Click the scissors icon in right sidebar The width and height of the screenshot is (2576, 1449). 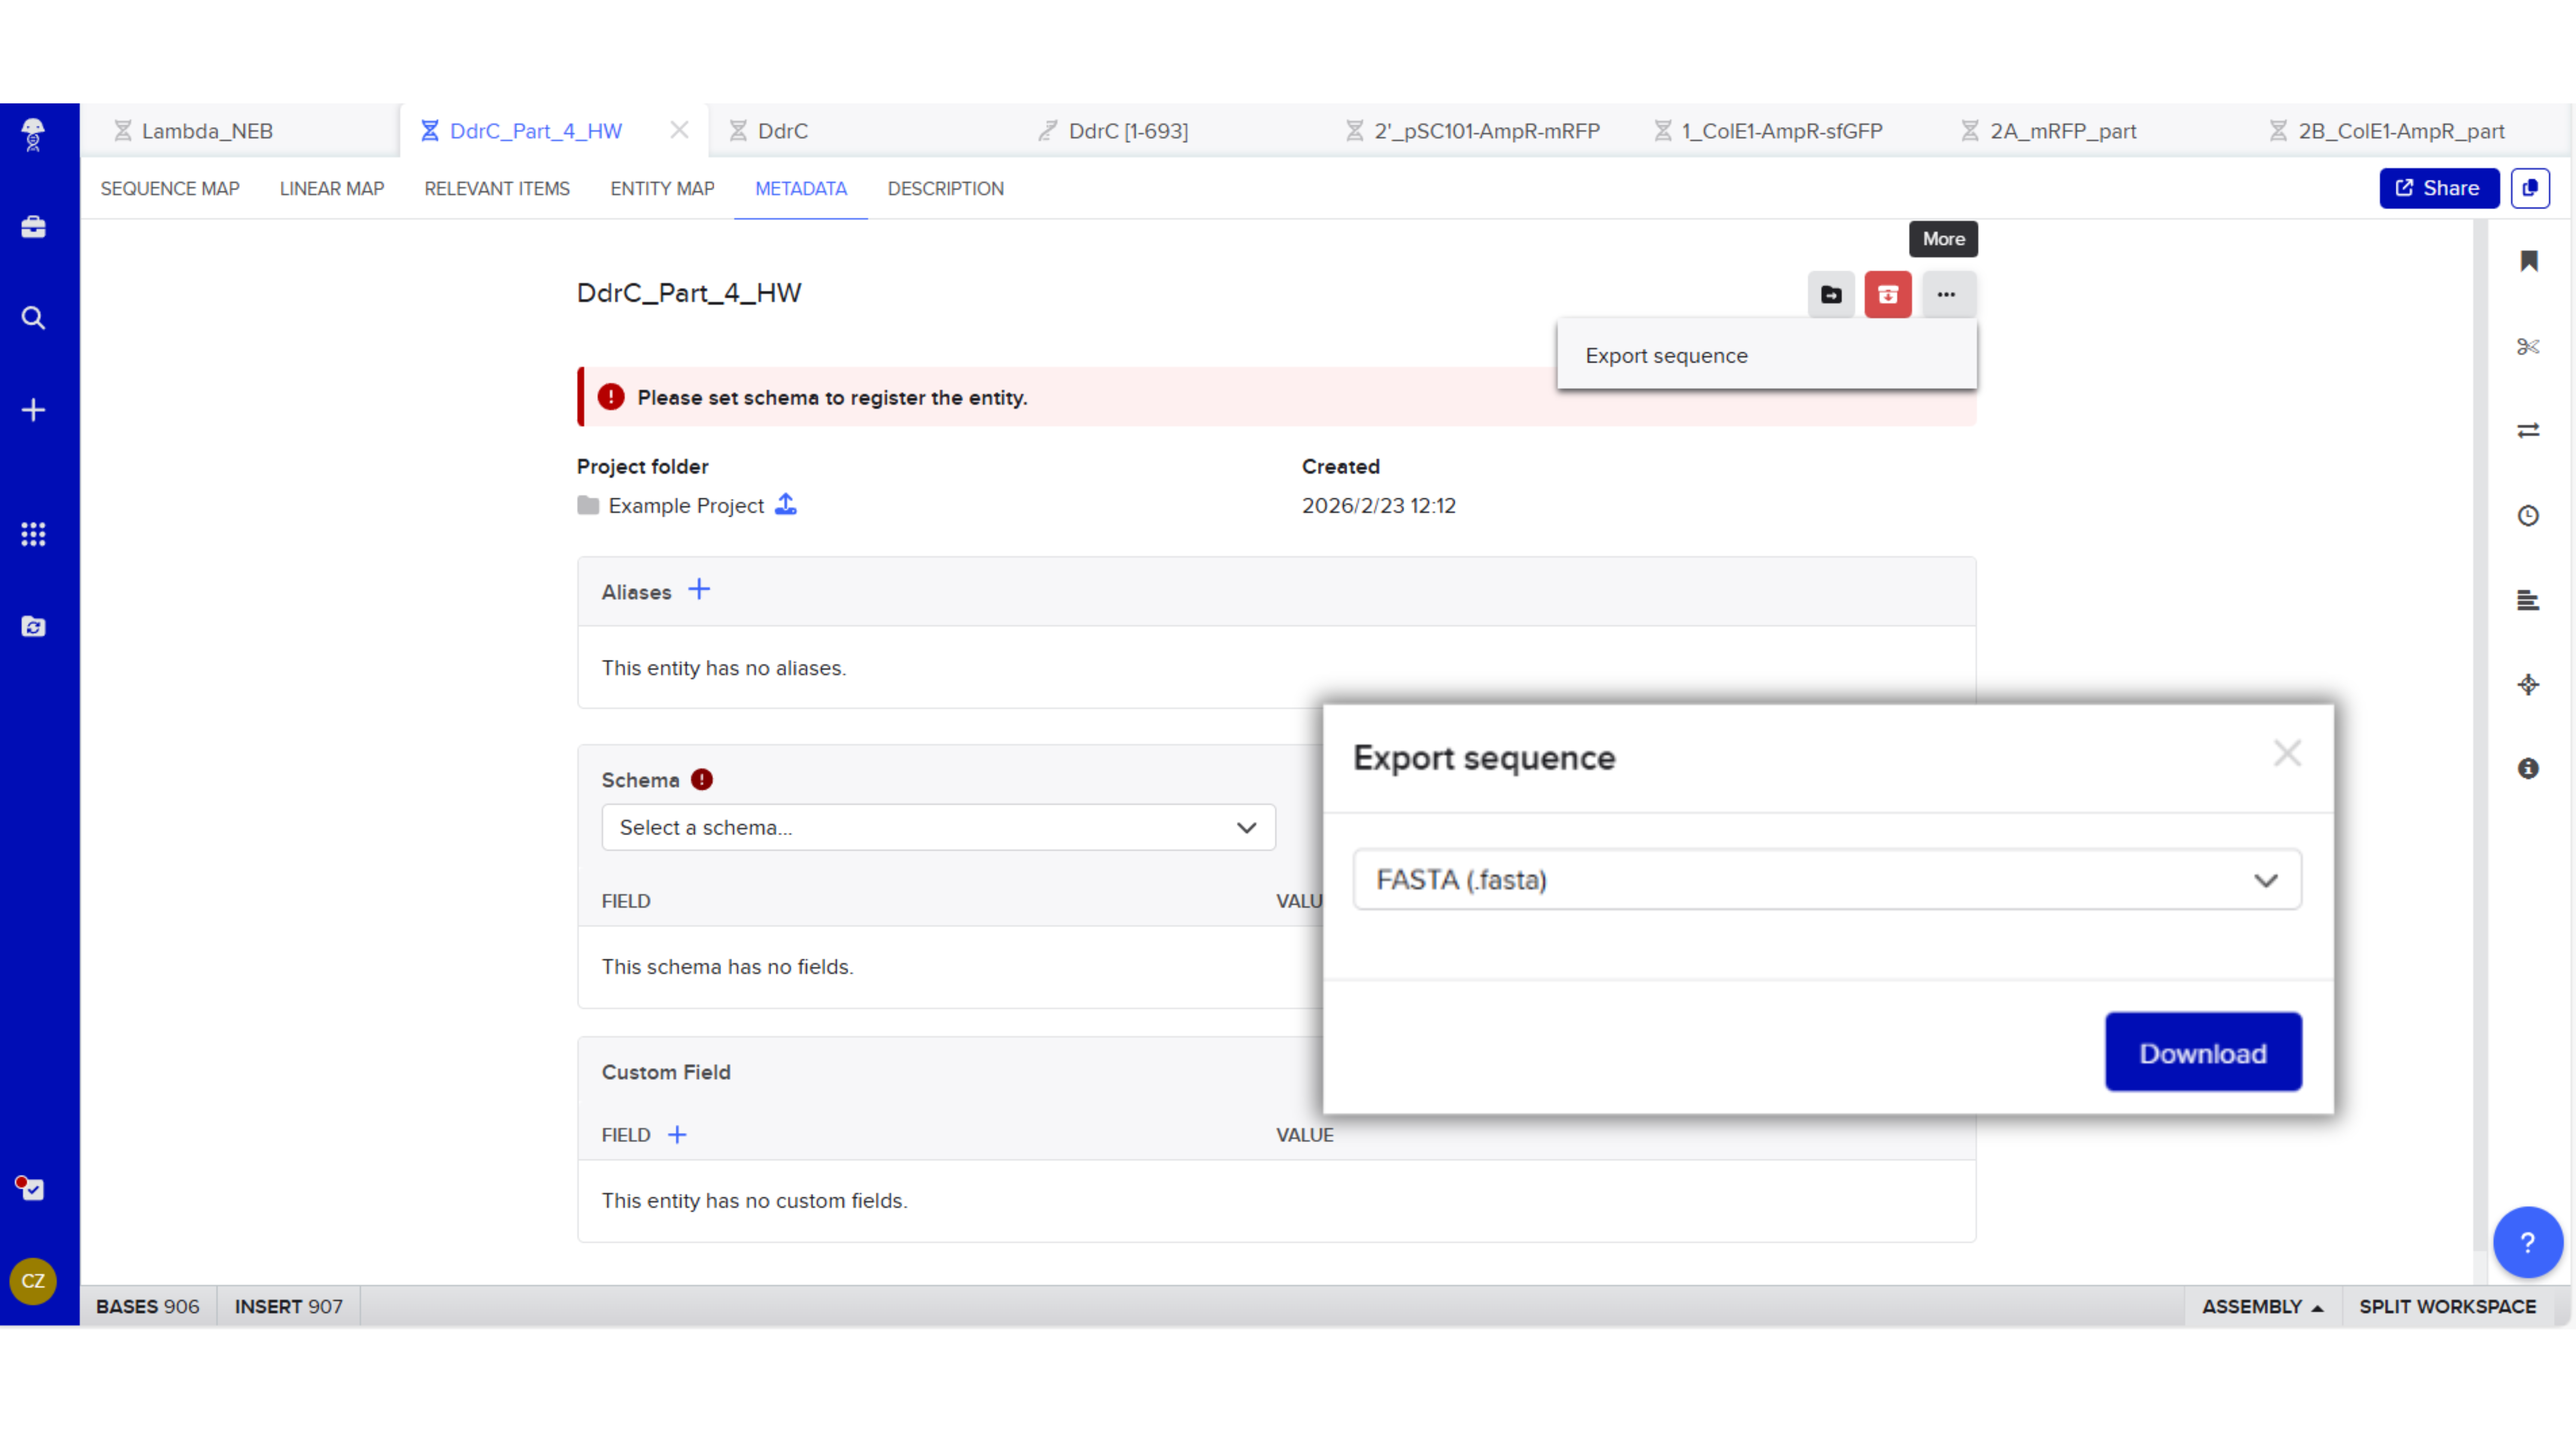2528,346
